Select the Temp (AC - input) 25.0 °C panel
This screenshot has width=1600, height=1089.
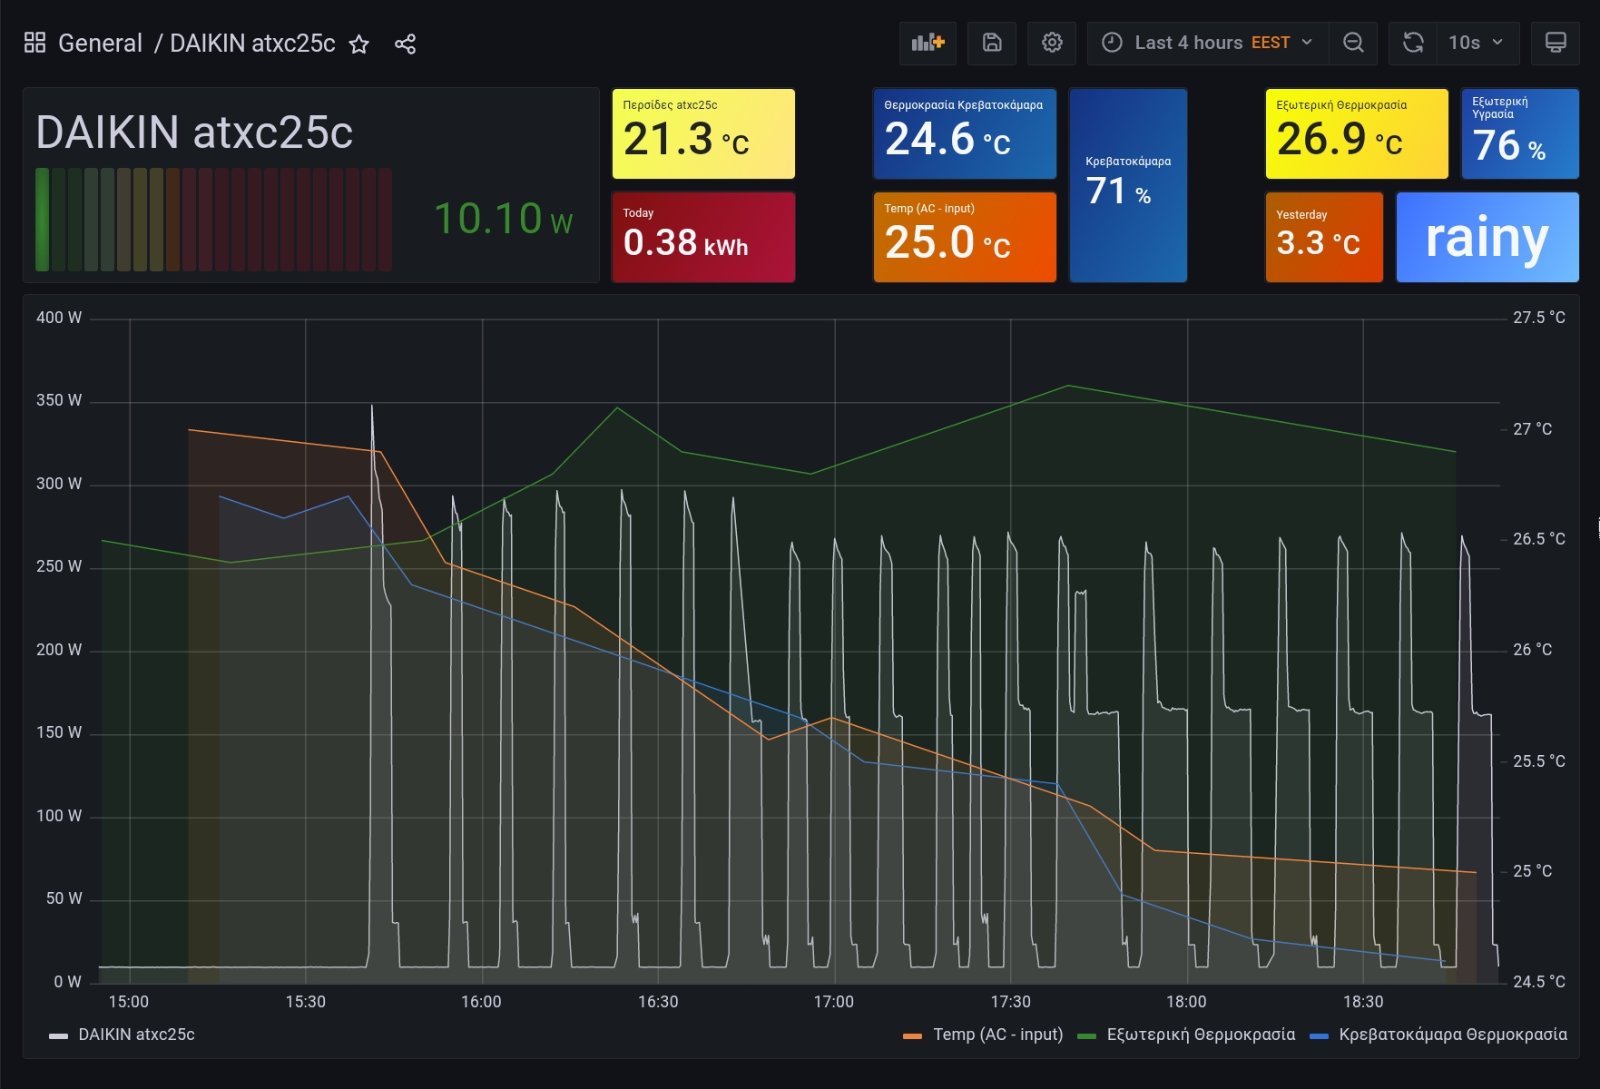point(964,237)
